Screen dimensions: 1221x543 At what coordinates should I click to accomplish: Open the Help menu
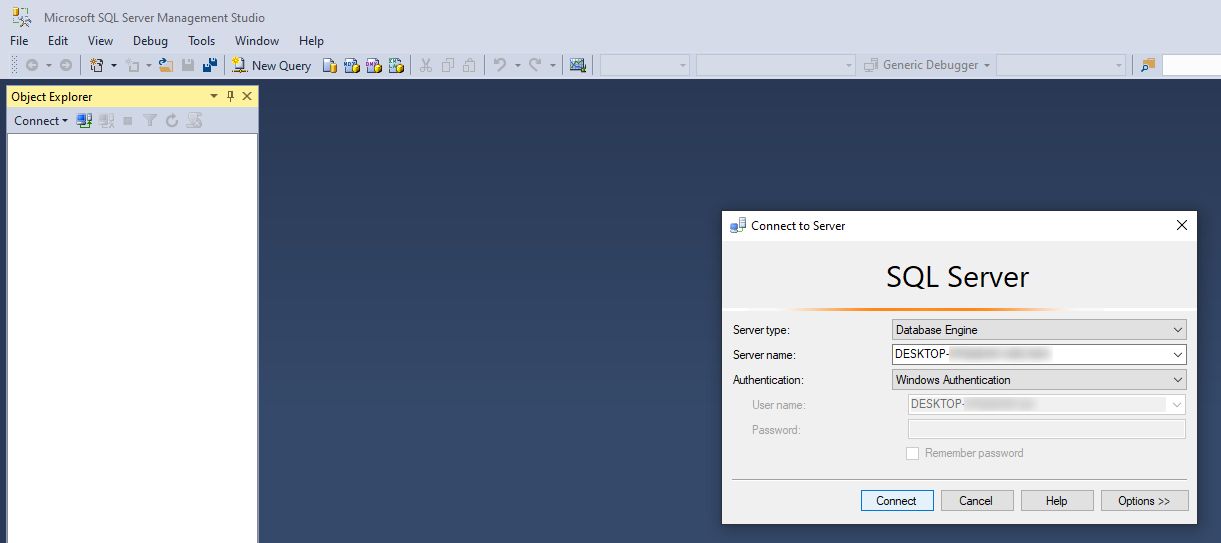[x=311, y=41]
